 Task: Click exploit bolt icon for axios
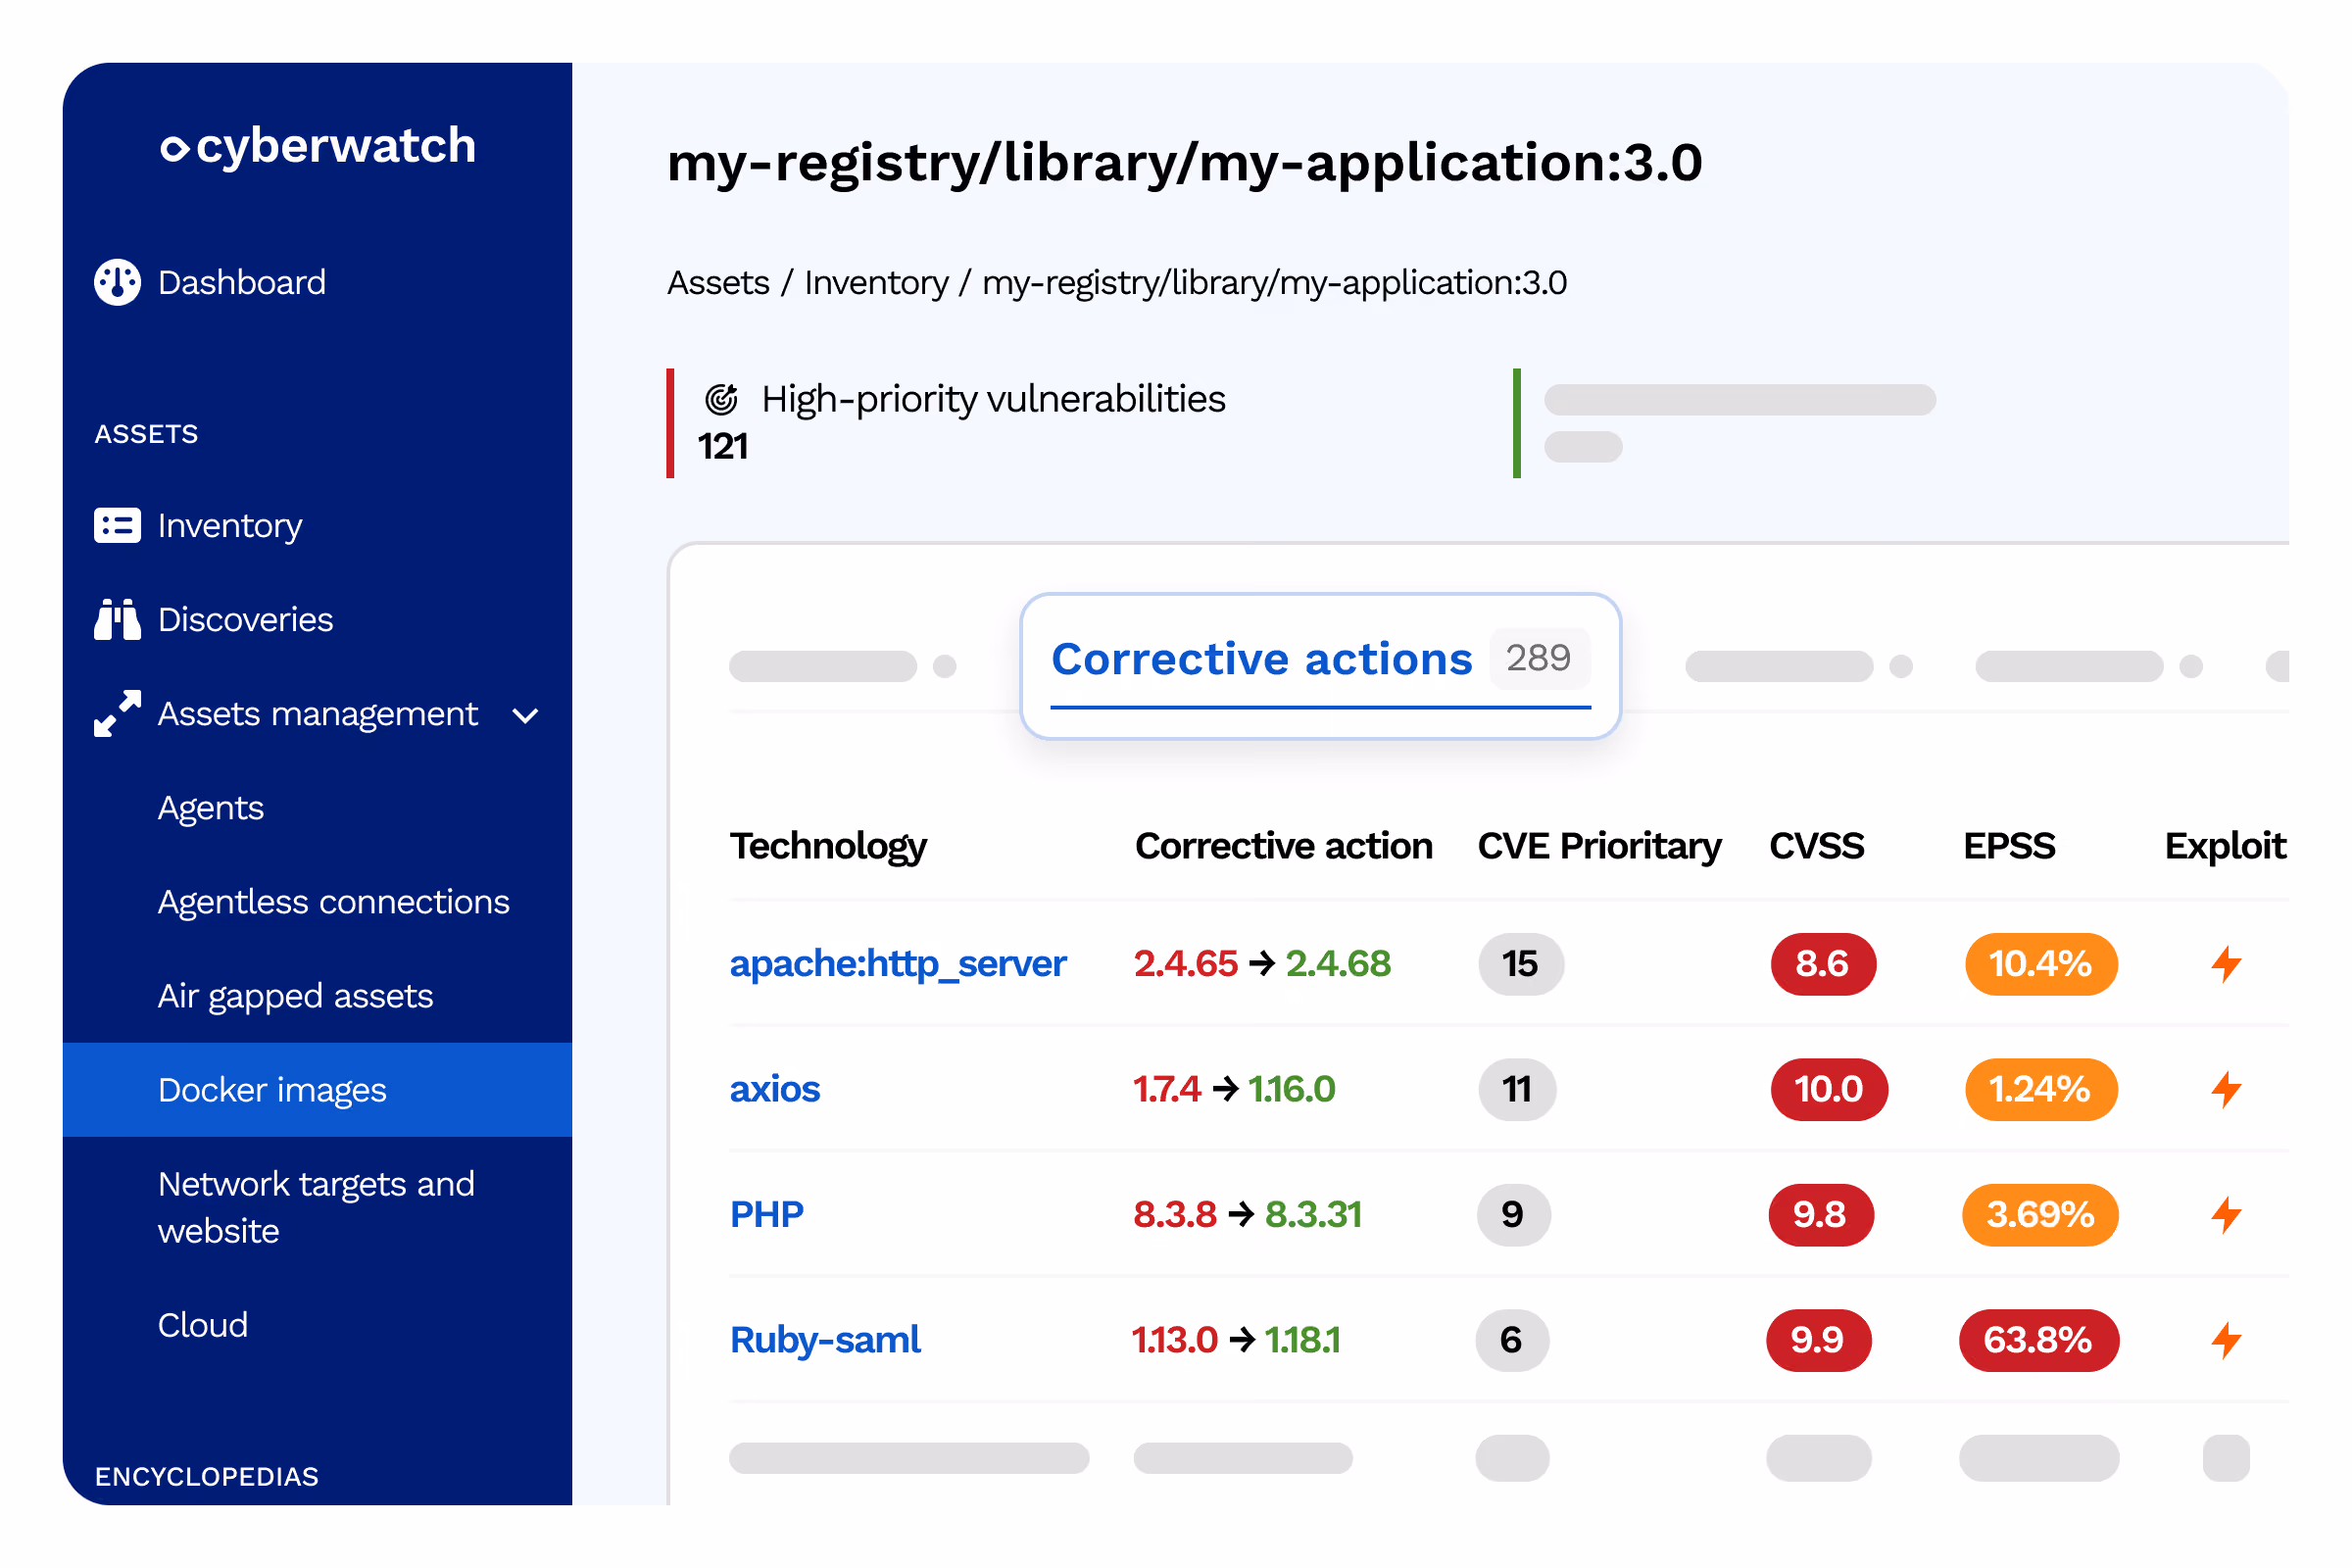2226,1089
